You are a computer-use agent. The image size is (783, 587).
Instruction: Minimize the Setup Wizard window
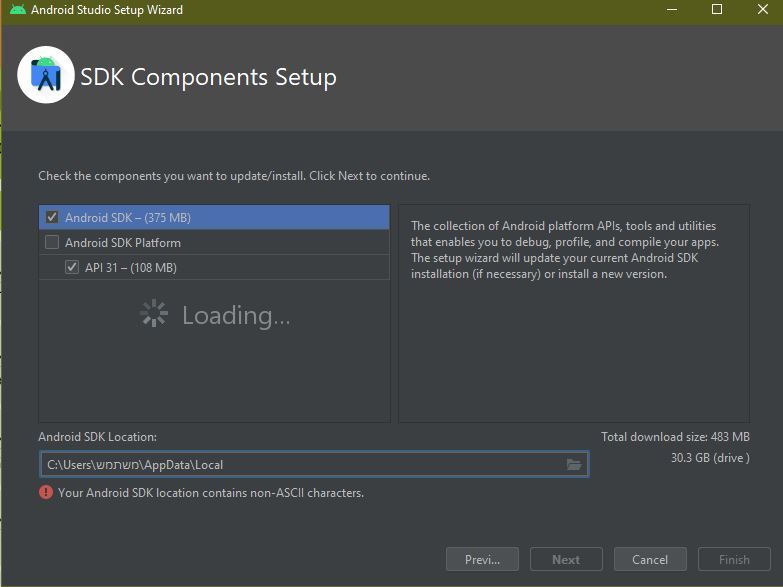coord(671,10)
